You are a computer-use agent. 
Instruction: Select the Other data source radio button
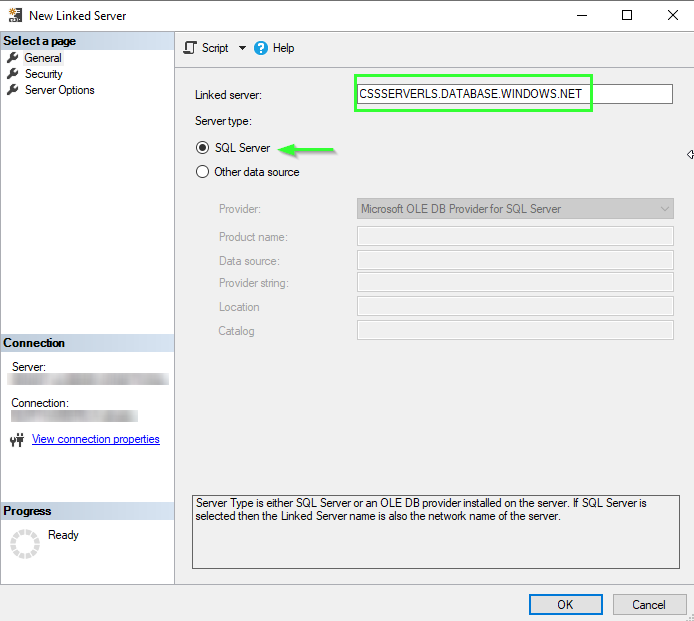[x=202, y=172]
